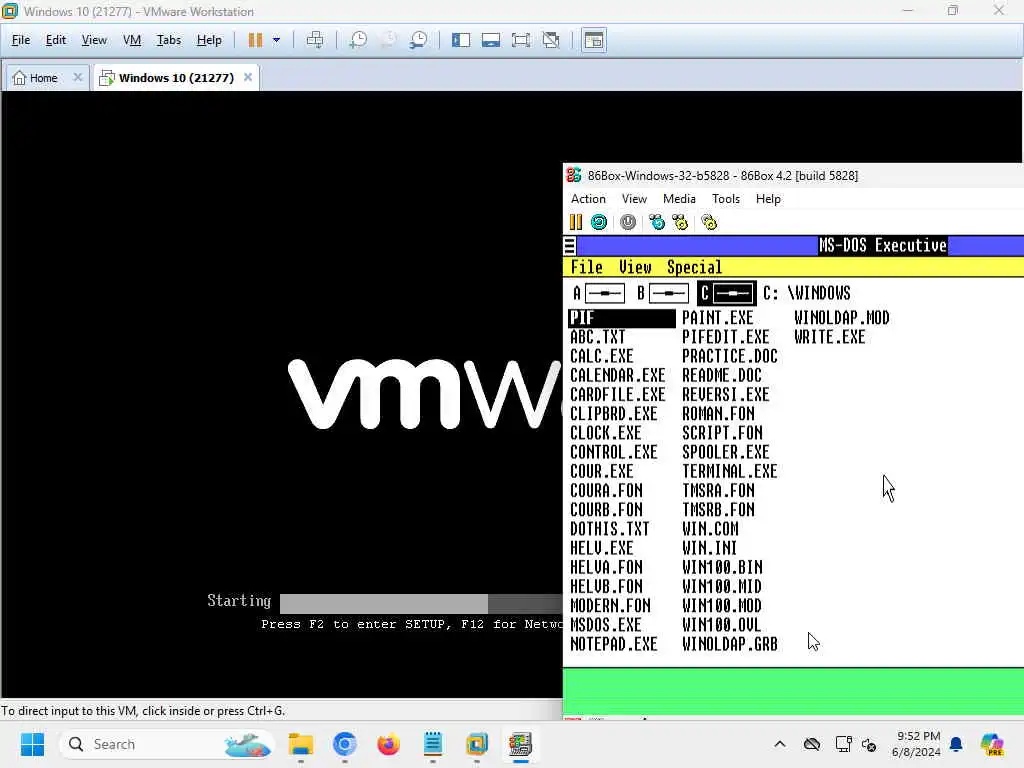Click the C: \WINDOWS path label
This screenshot has width=1024, height=768.
[807, 293]
